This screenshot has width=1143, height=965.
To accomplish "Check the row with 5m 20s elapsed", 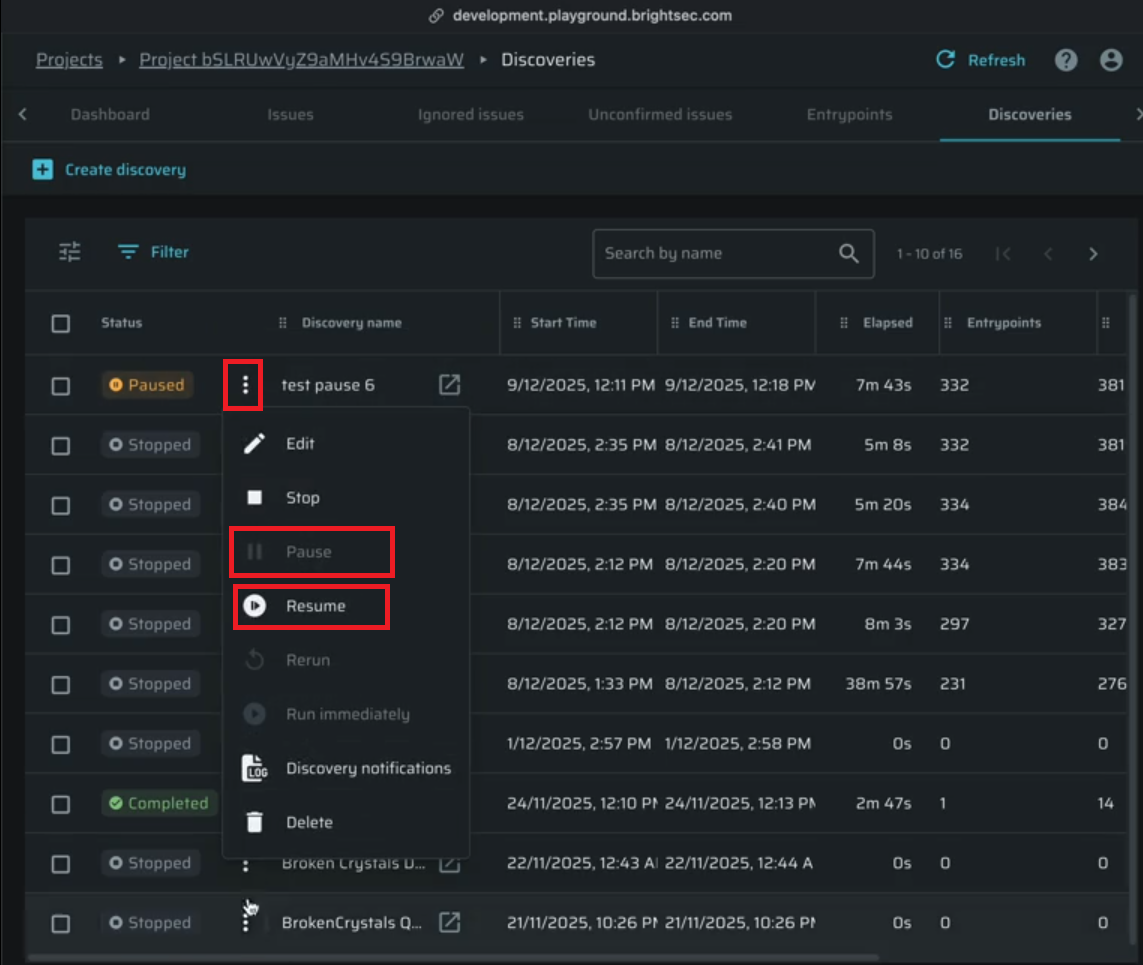I will coord(61,505).
